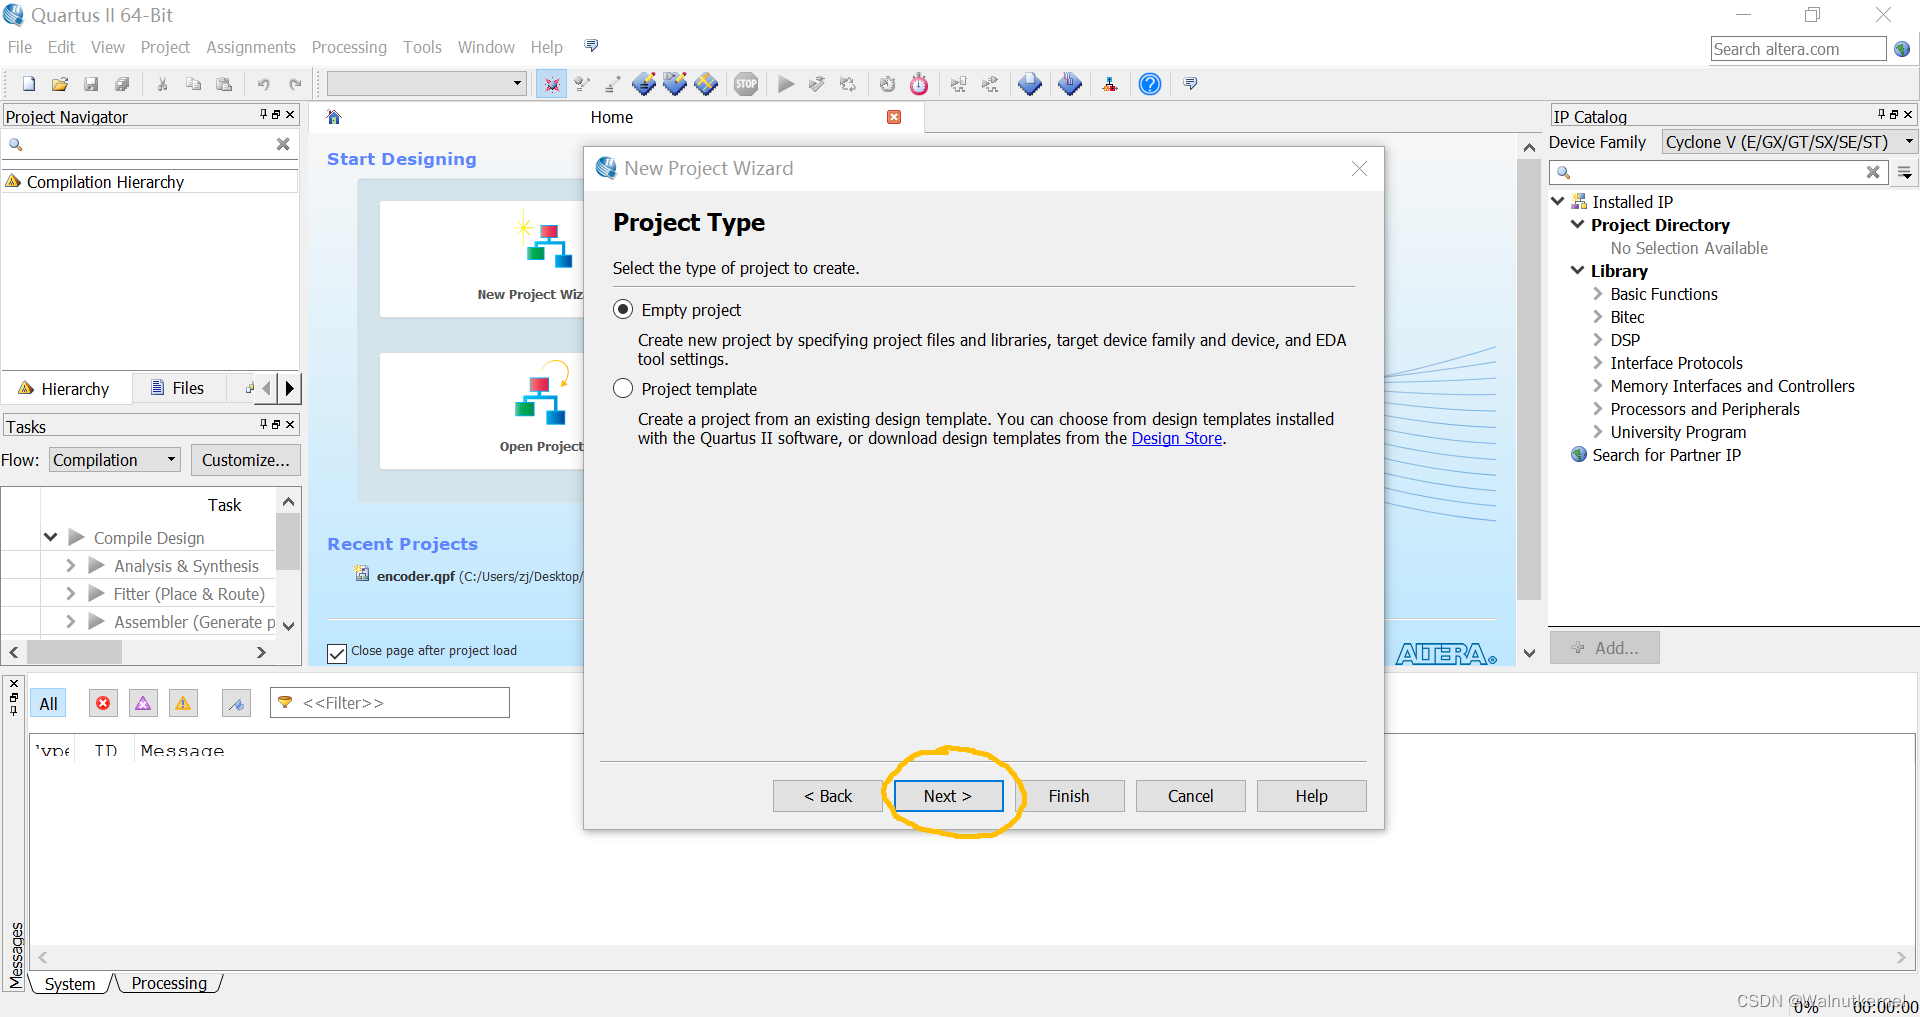
Task: Expand the Basic Functions library node
Action: (1597, 294)
